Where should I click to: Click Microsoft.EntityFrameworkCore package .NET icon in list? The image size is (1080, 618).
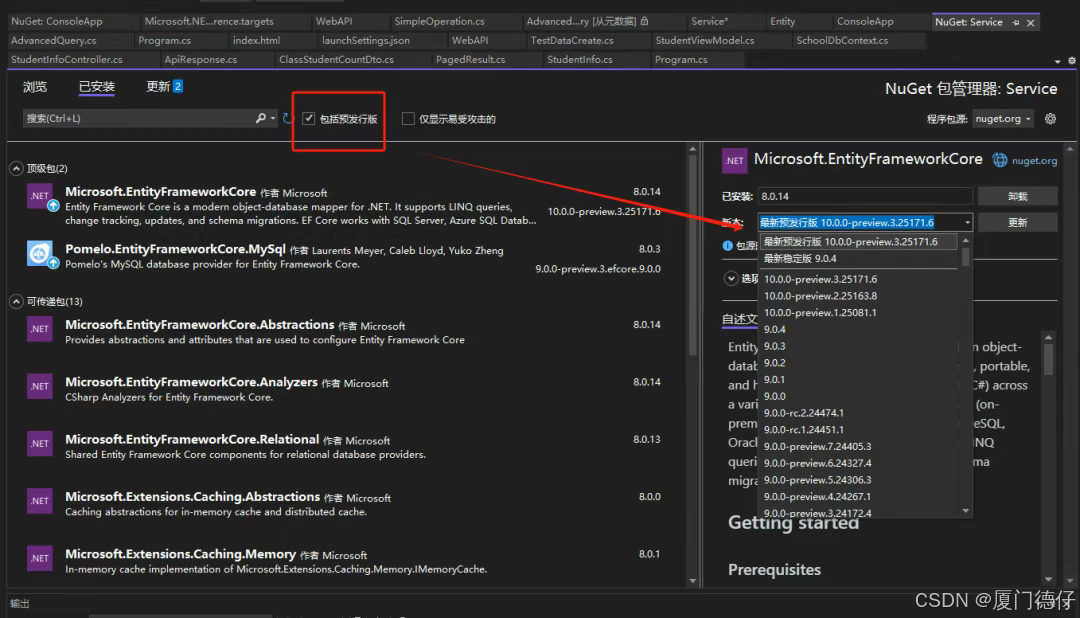tap(40, 196)
